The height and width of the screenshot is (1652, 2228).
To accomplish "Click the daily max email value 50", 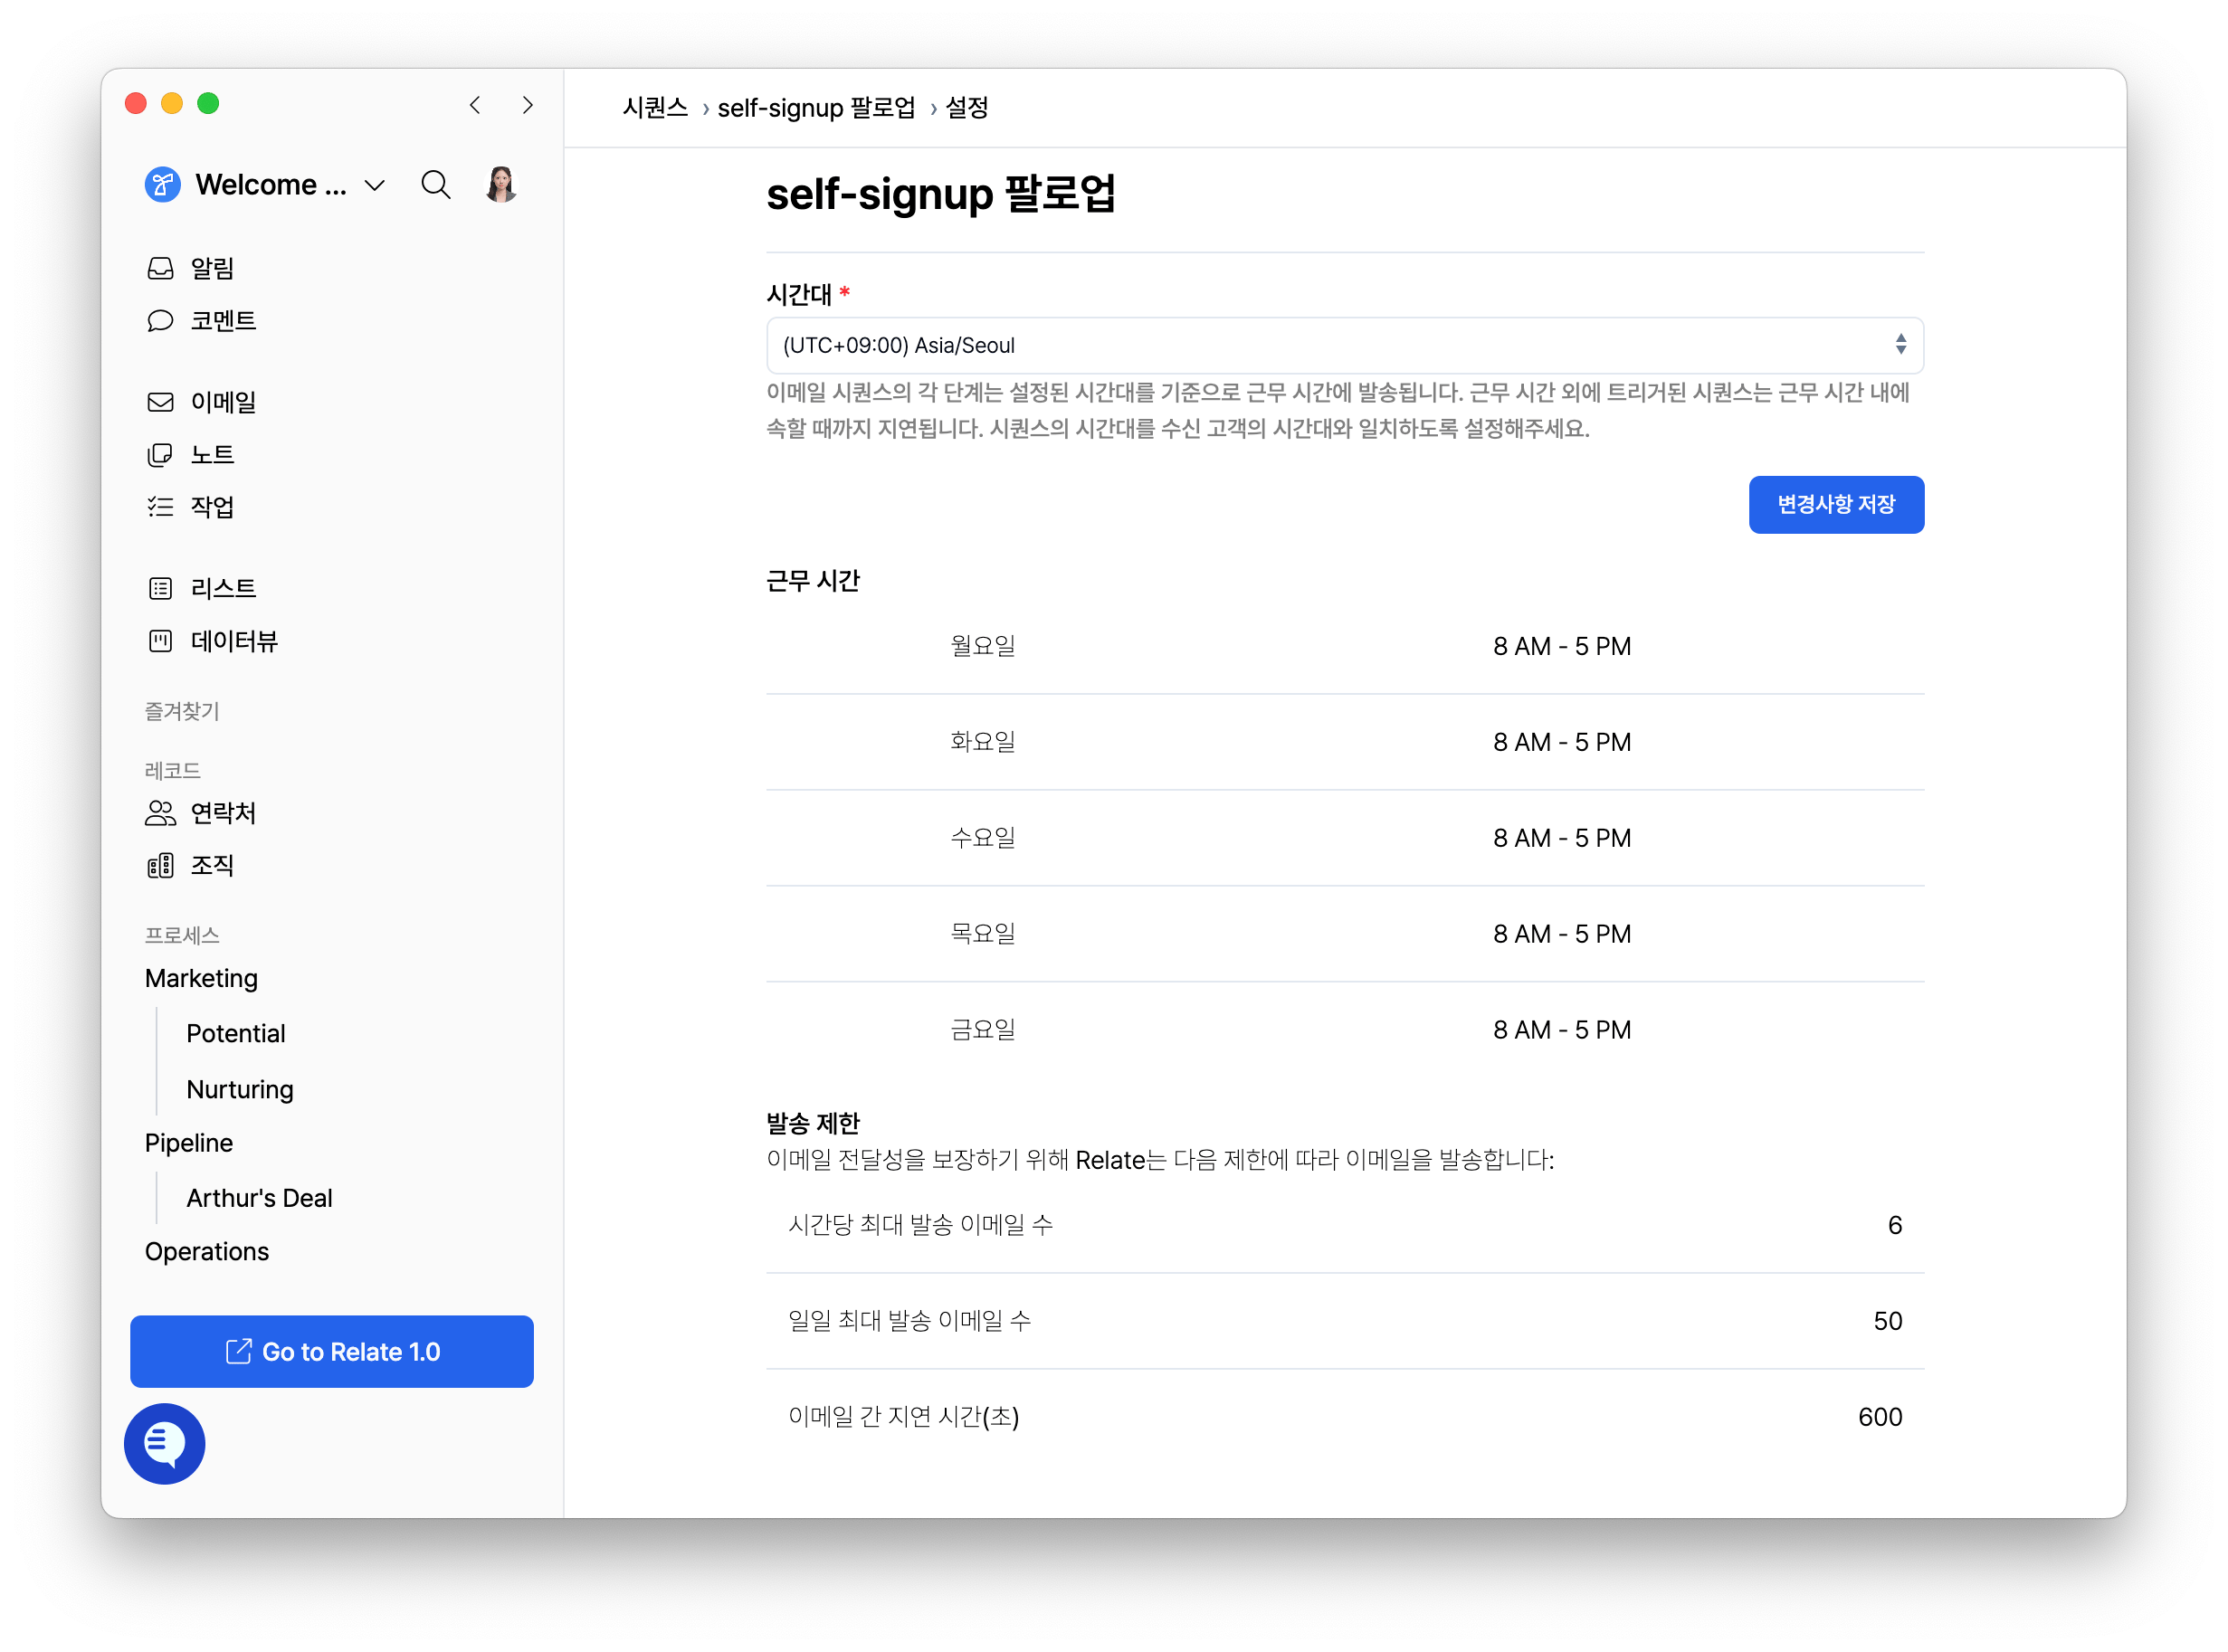I will [1888, 1322].
